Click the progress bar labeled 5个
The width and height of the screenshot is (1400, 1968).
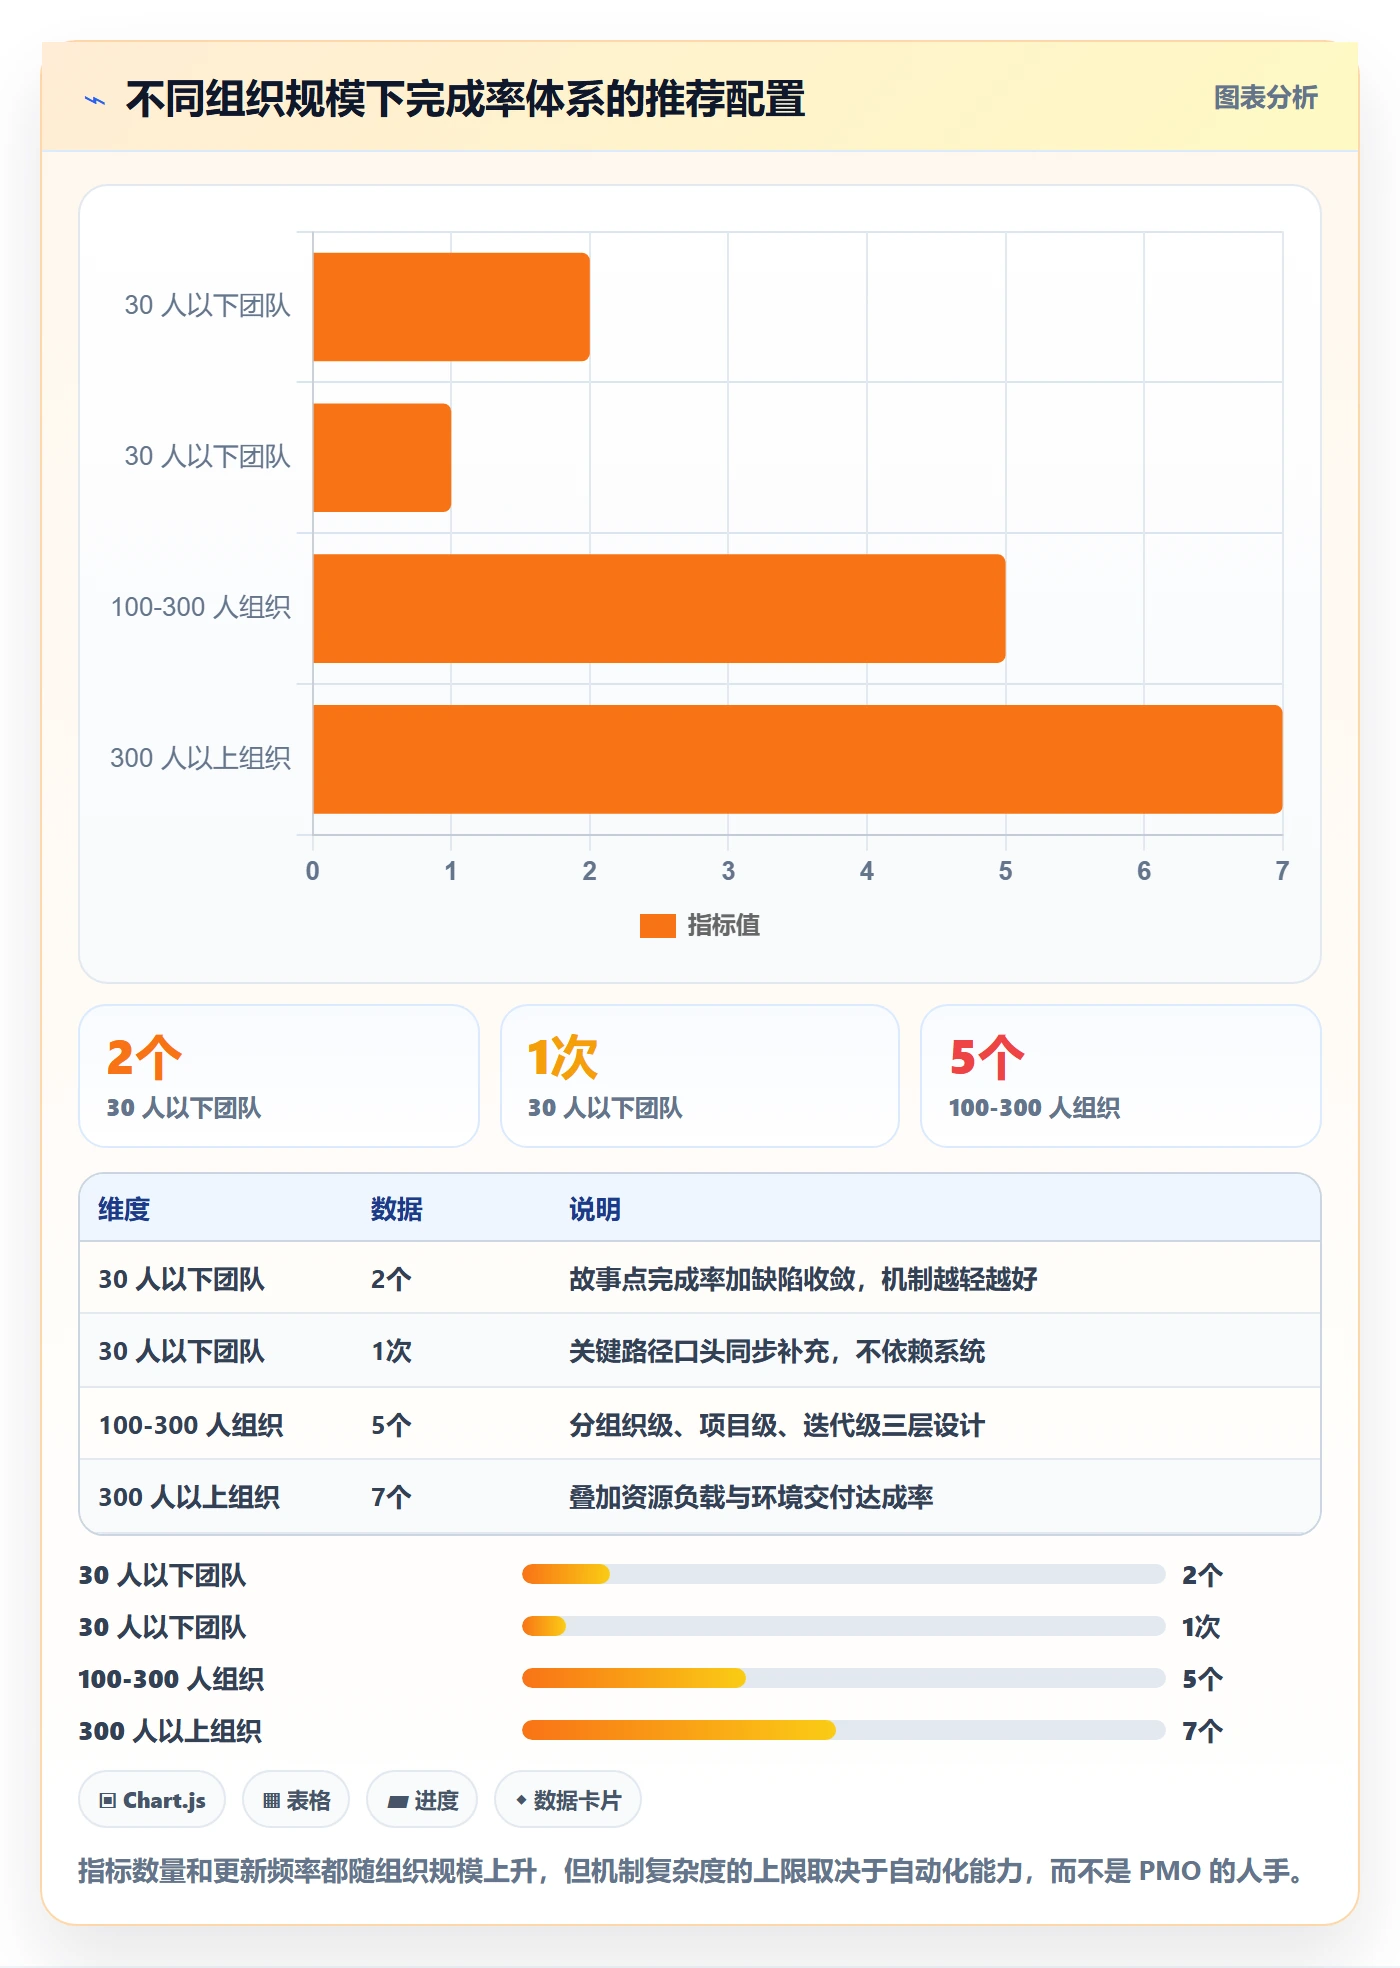[x=843, y=1678]
